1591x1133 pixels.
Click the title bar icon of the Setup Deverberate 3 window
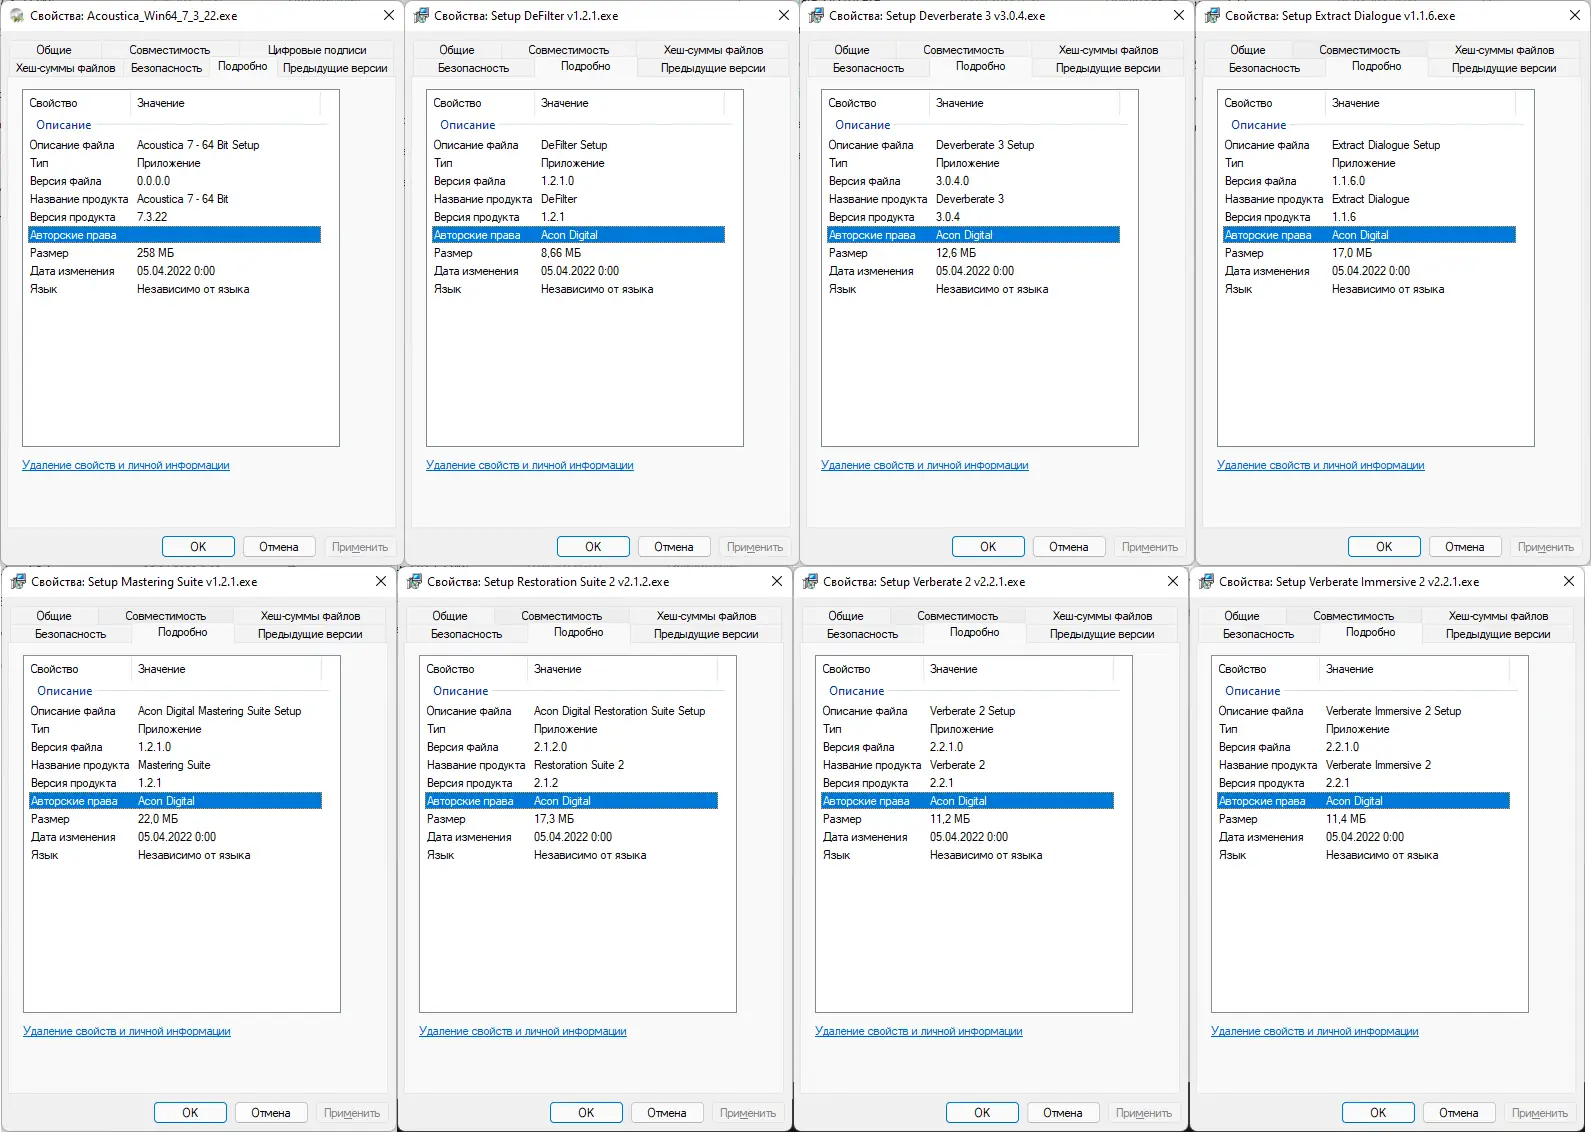click(x=816, y=16)
